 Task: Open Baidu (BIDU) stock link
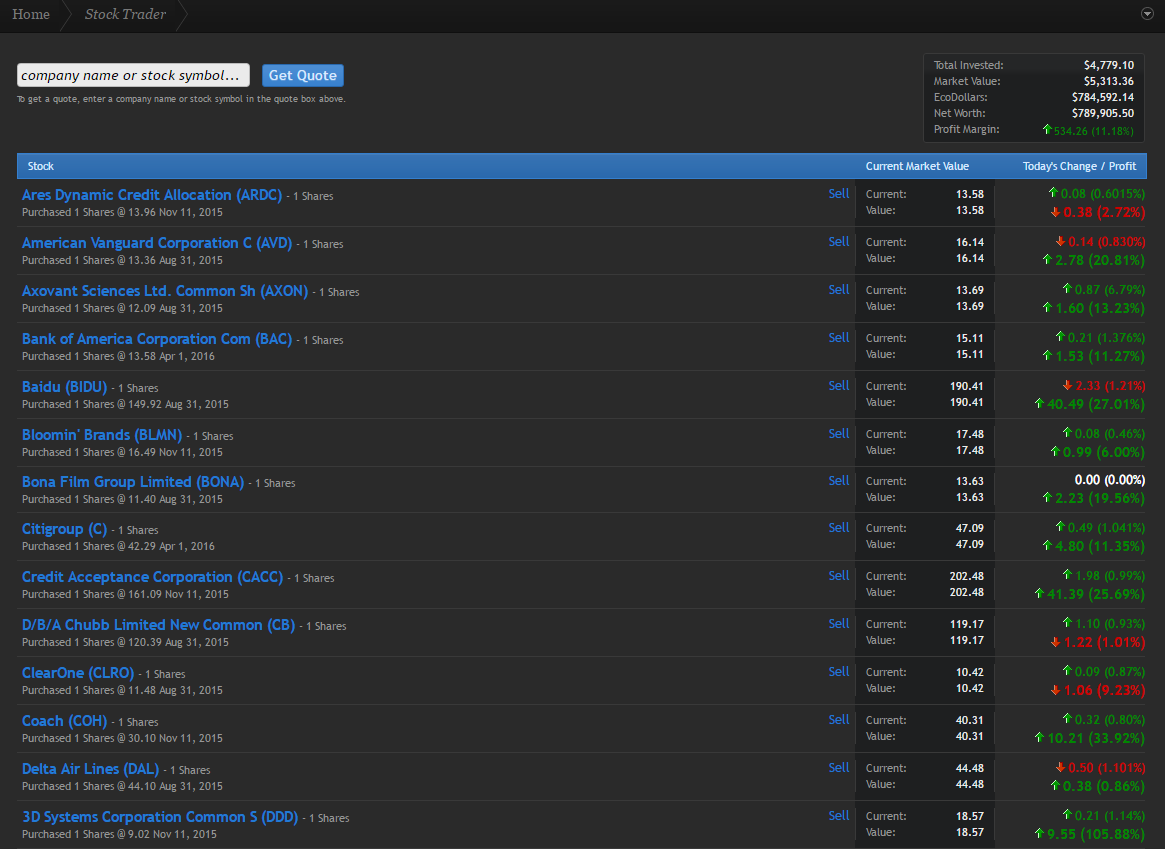pos(65,387)
